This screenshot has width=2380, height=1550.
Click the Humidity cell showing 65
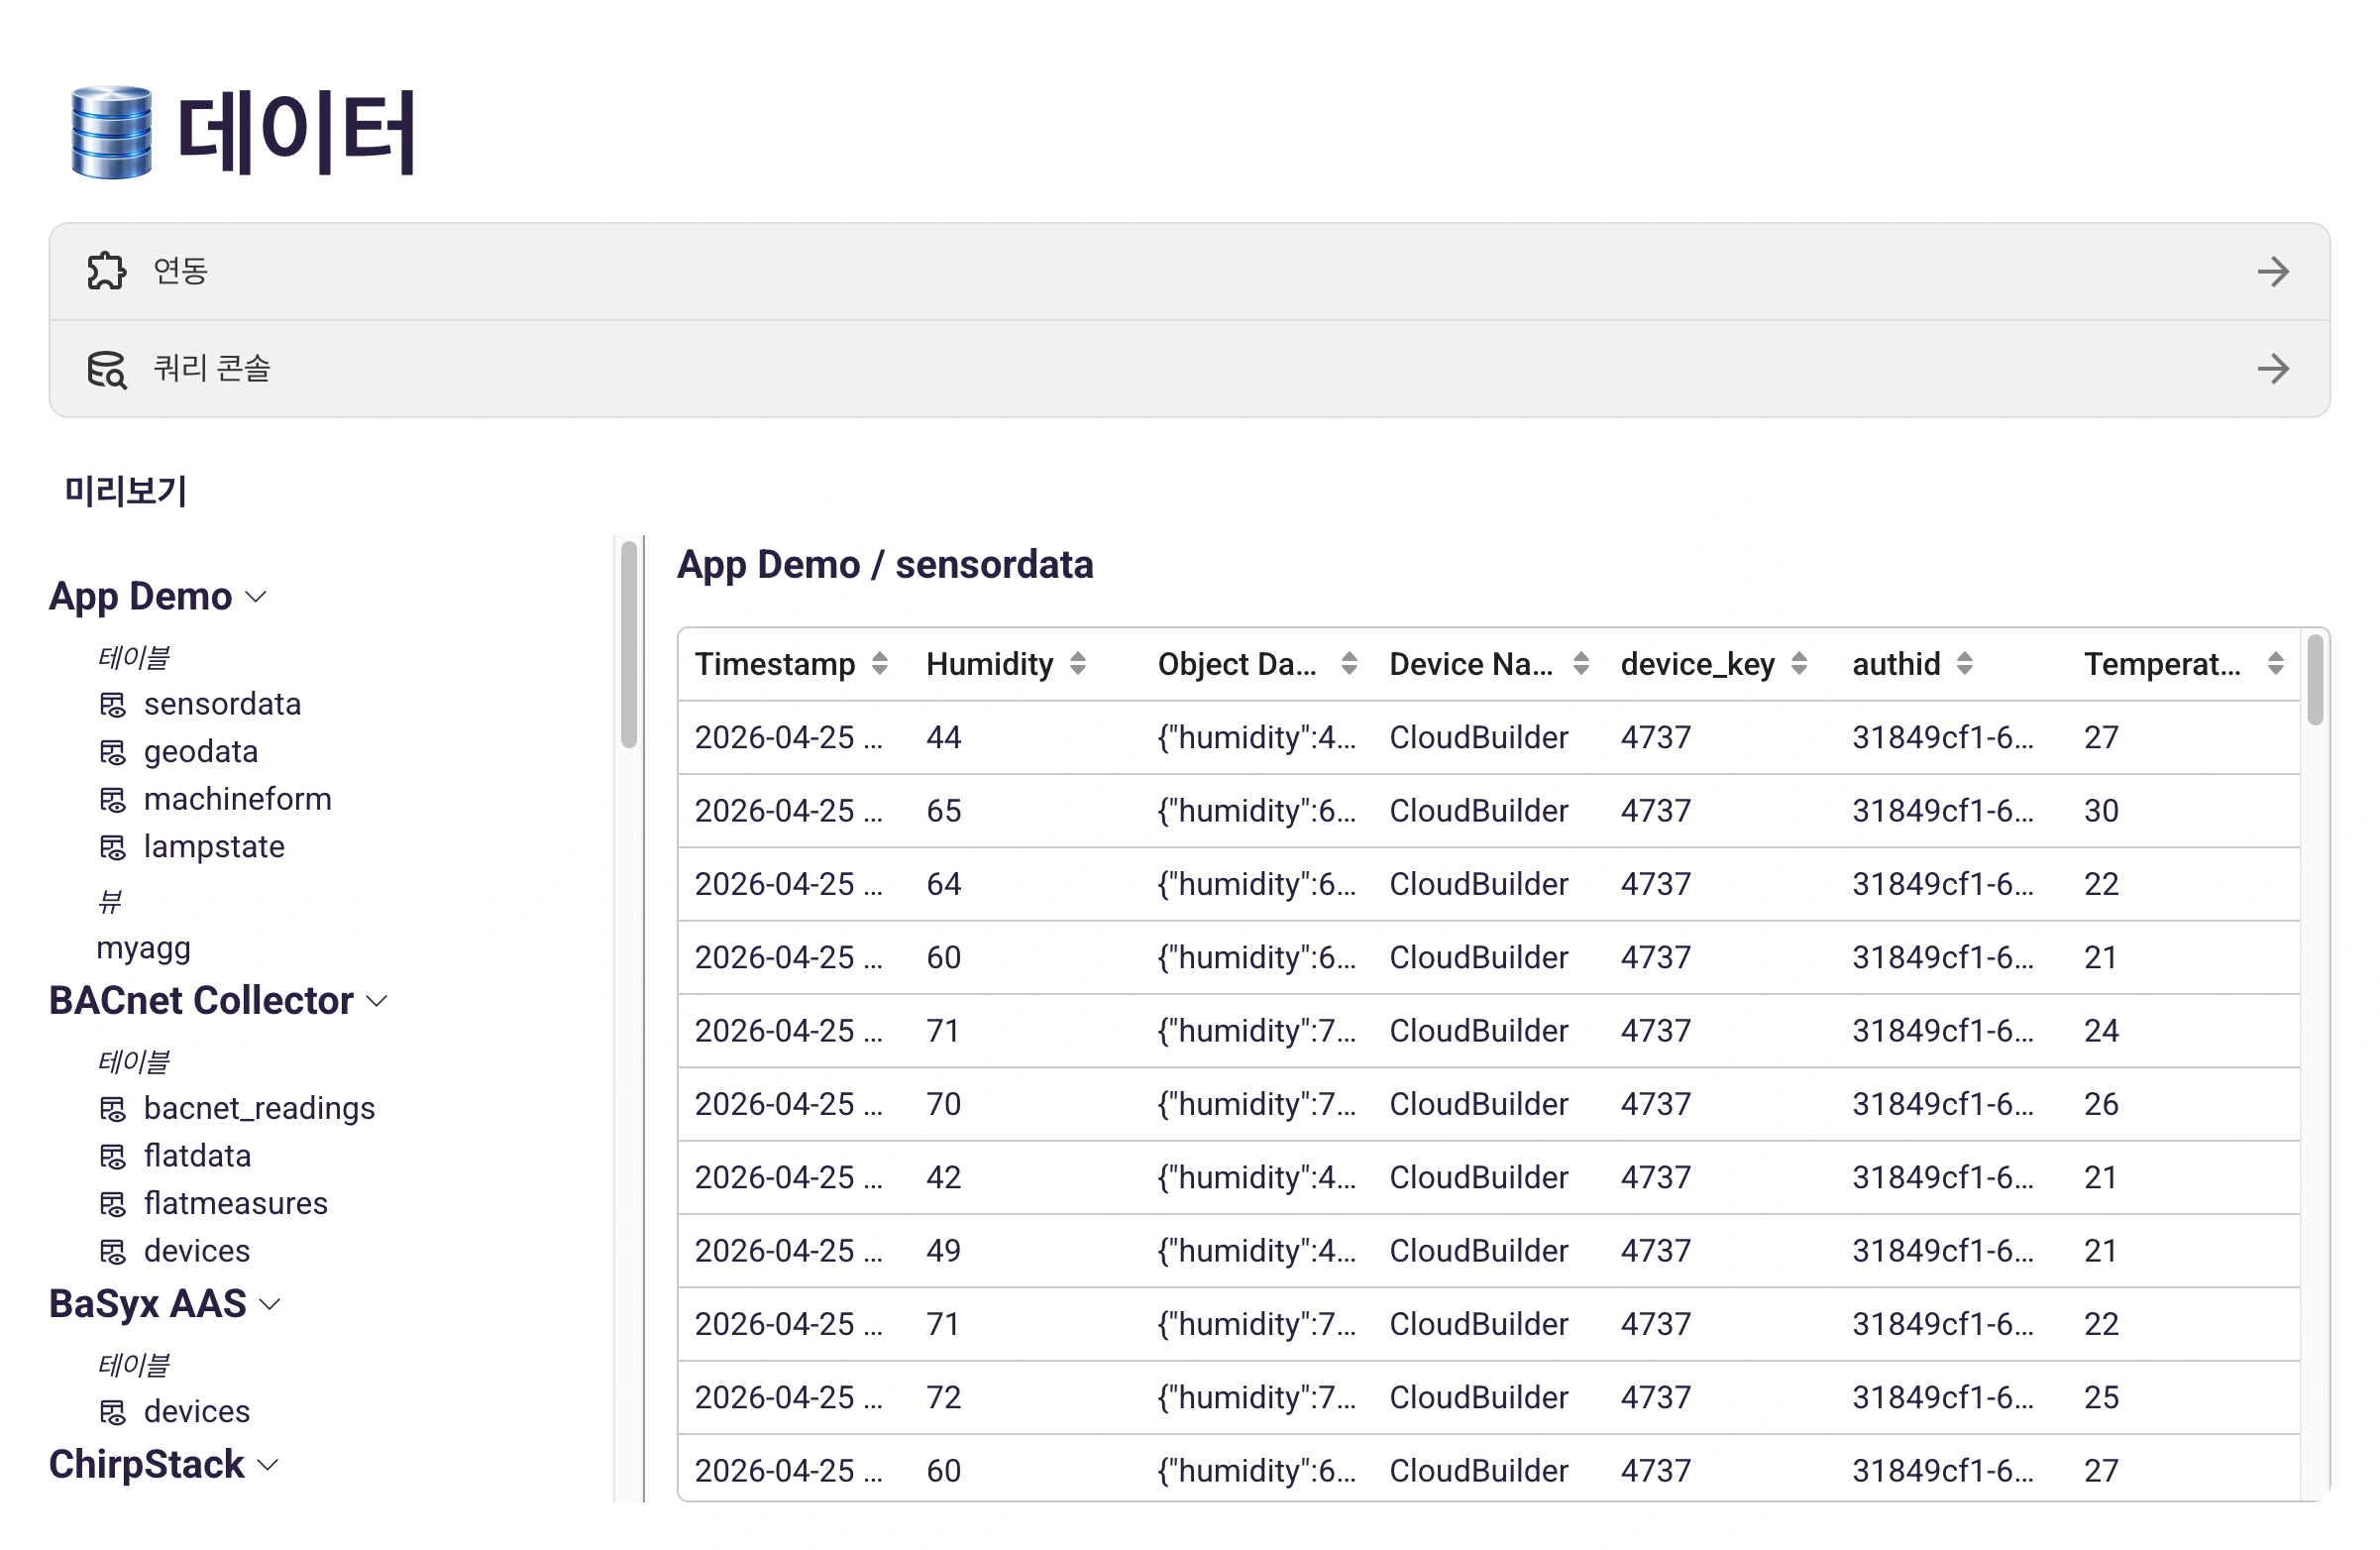943,811
